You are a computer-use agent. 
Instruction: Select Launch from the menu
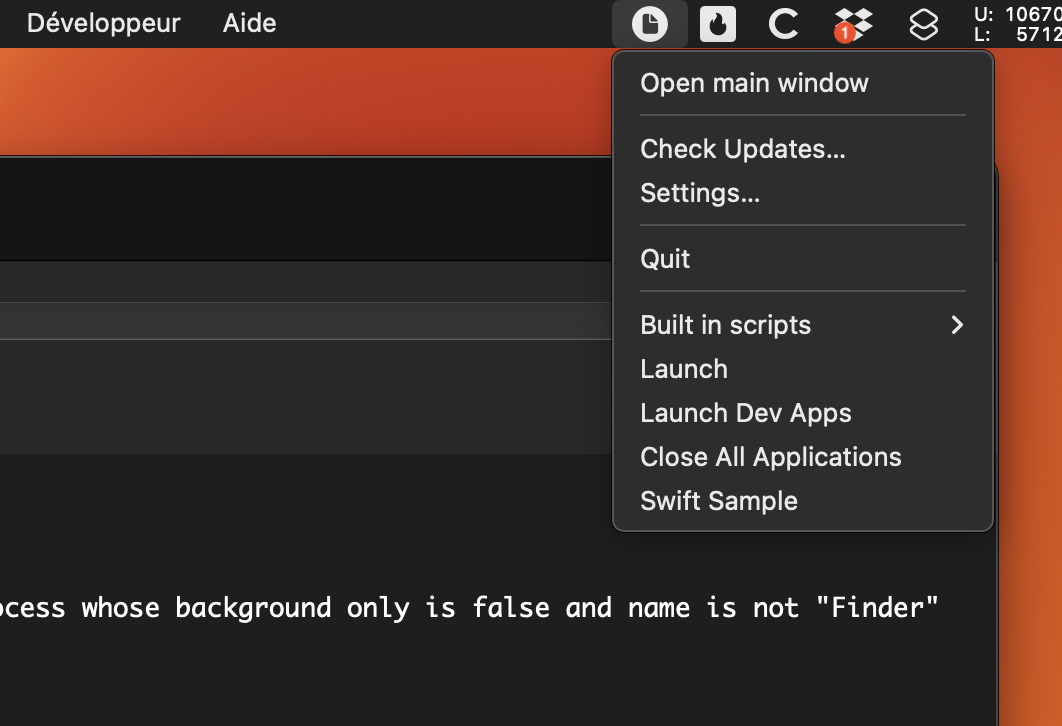pos(684,369)
